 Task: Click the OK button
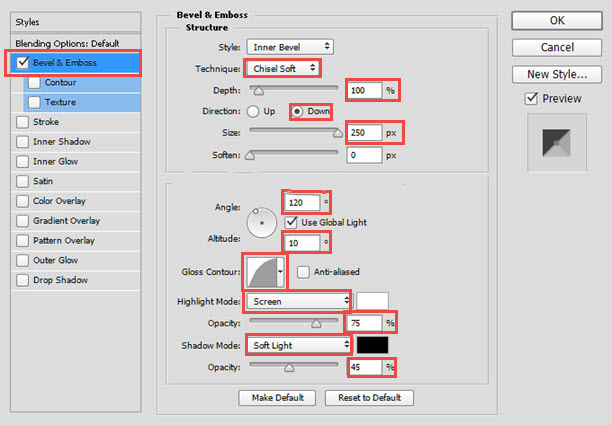click(x=557, y=20)
